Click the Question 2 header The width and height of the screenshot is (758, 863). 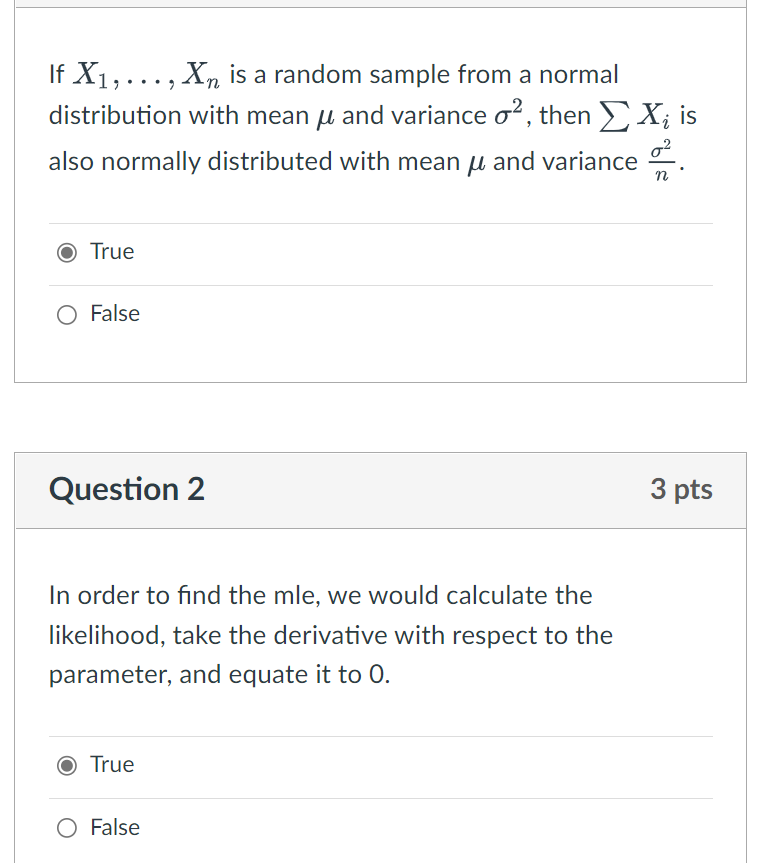coord(126,490)
